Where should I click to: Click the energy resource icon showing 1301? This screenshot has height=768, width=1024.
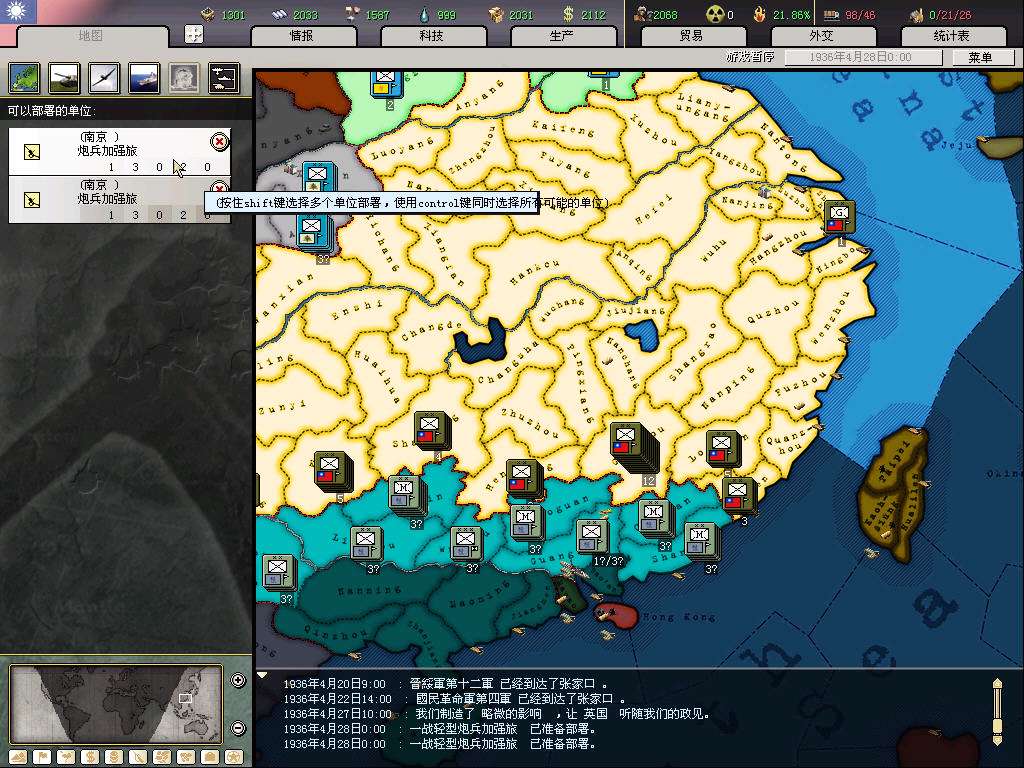tap(208, 14)
